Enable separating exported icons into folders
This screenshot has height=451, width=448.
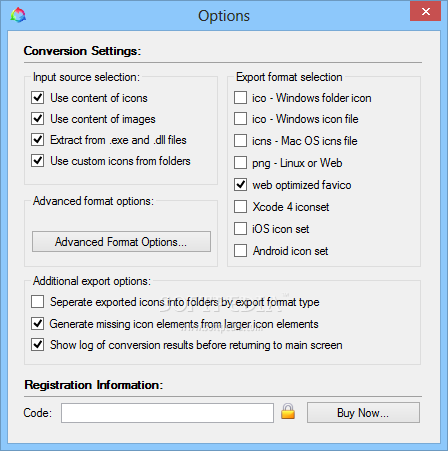point(38,302)
